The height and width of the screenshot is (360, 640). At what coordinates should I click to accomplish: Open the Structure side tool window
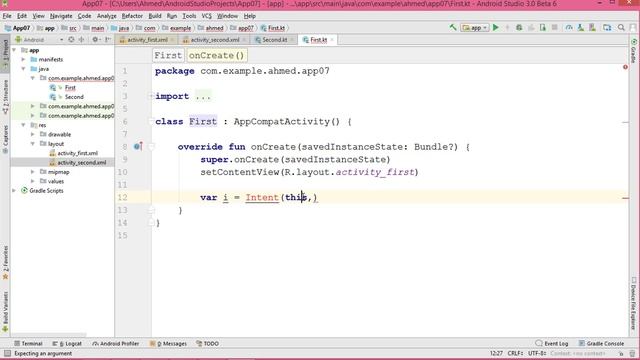tap(5, 97)
